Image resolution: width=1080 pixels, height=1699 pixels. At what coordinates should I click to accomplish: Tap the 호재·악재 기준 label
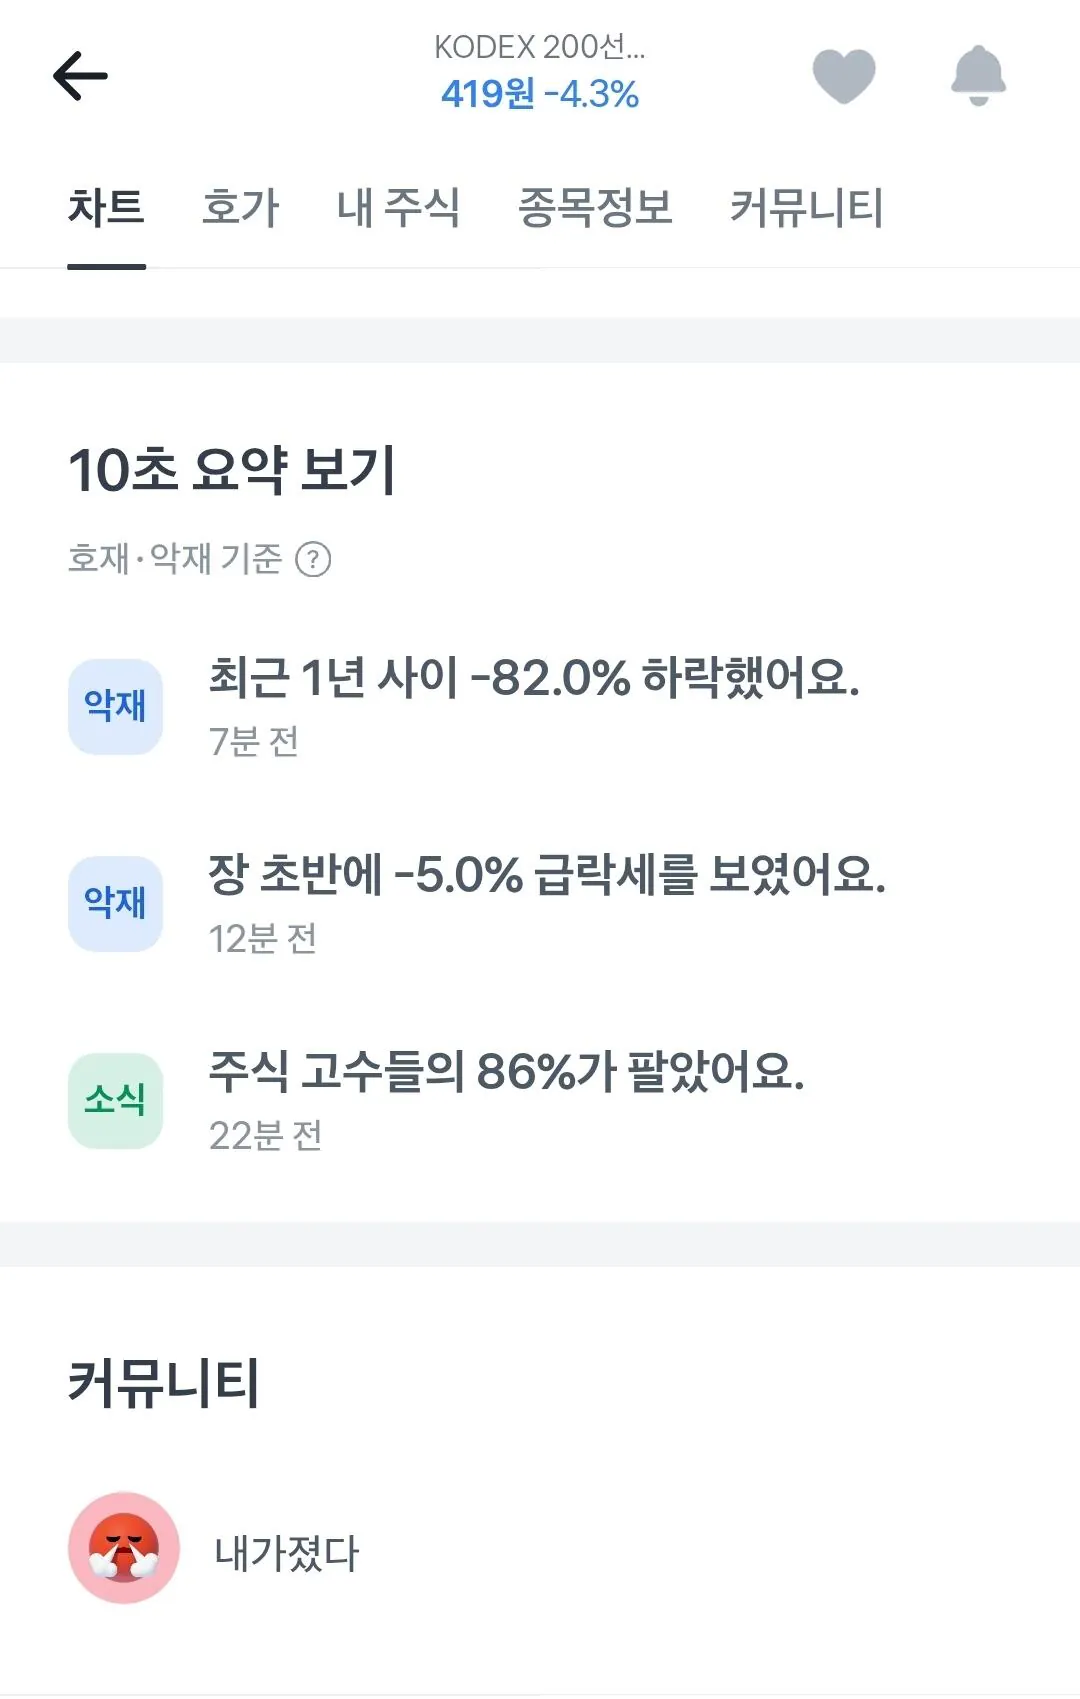176,559
